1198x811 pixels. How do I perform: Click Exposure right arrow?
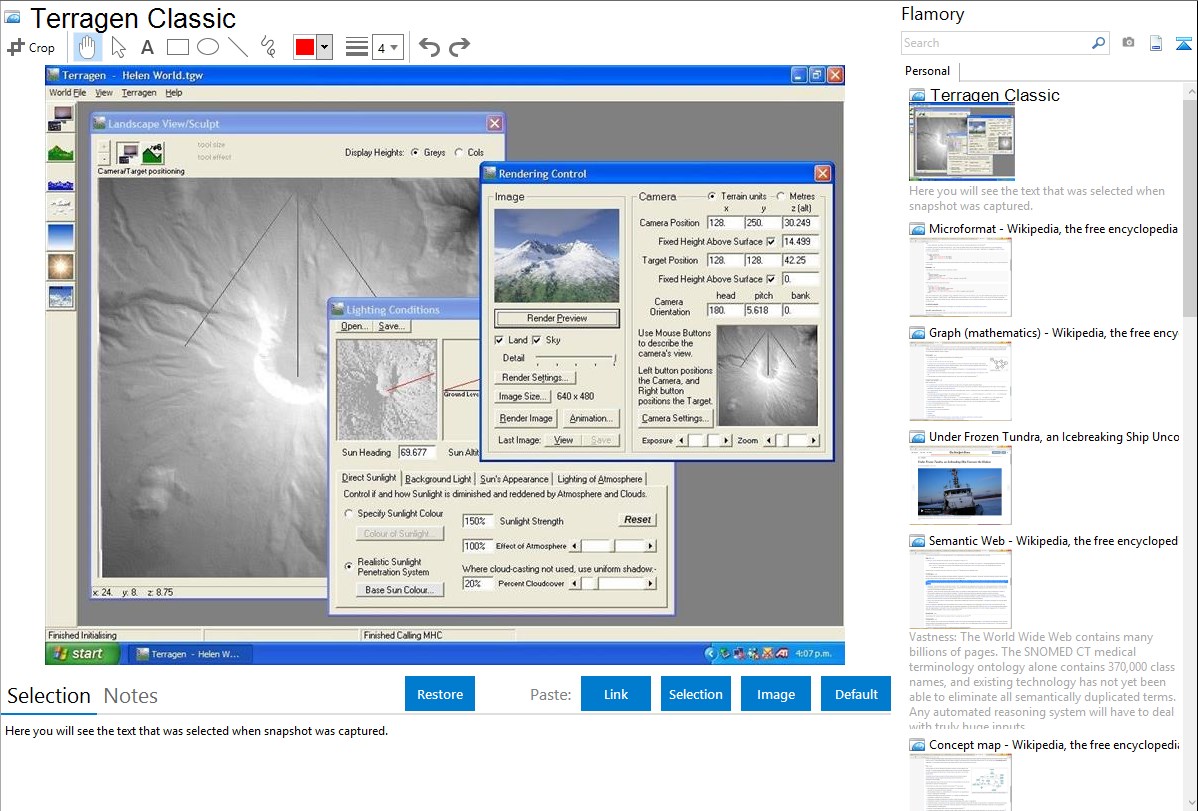coord(726,440)
